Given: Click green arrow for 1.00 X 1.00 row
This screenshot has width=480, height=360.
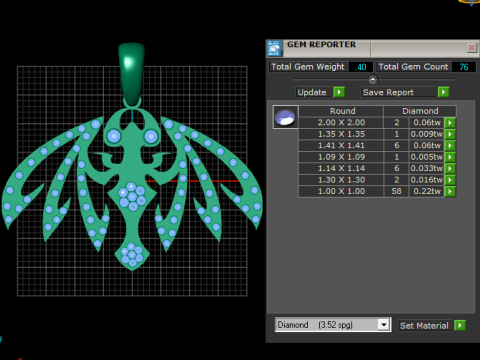Looking at the screenshot, I should point(450,191).
